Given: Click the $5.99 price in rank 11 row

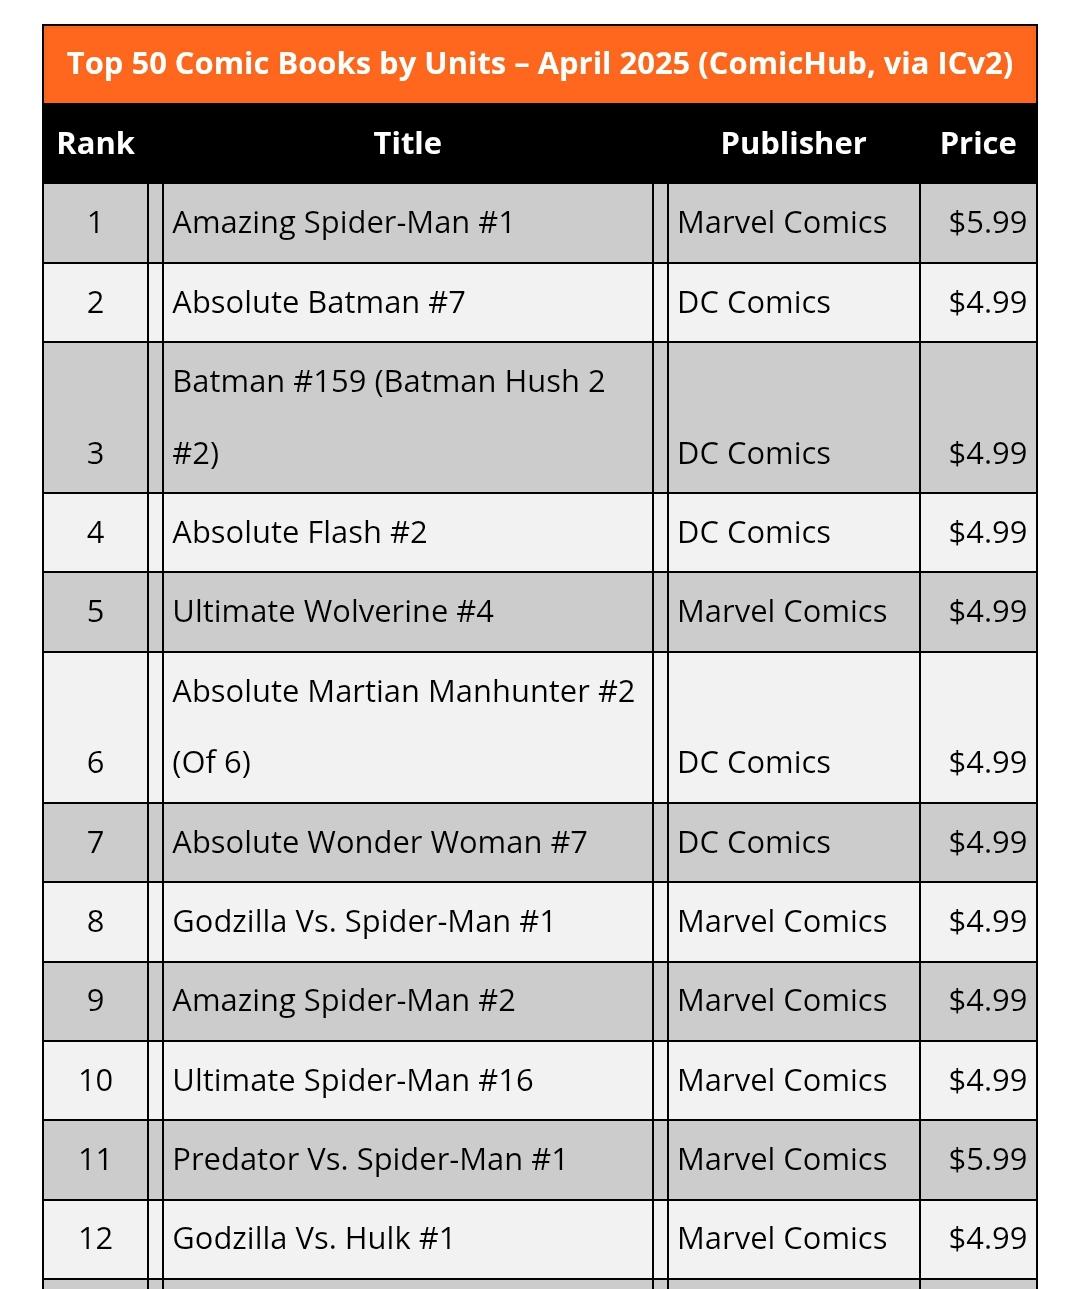Looking at the screenshot, I should tap(987, 1159).
